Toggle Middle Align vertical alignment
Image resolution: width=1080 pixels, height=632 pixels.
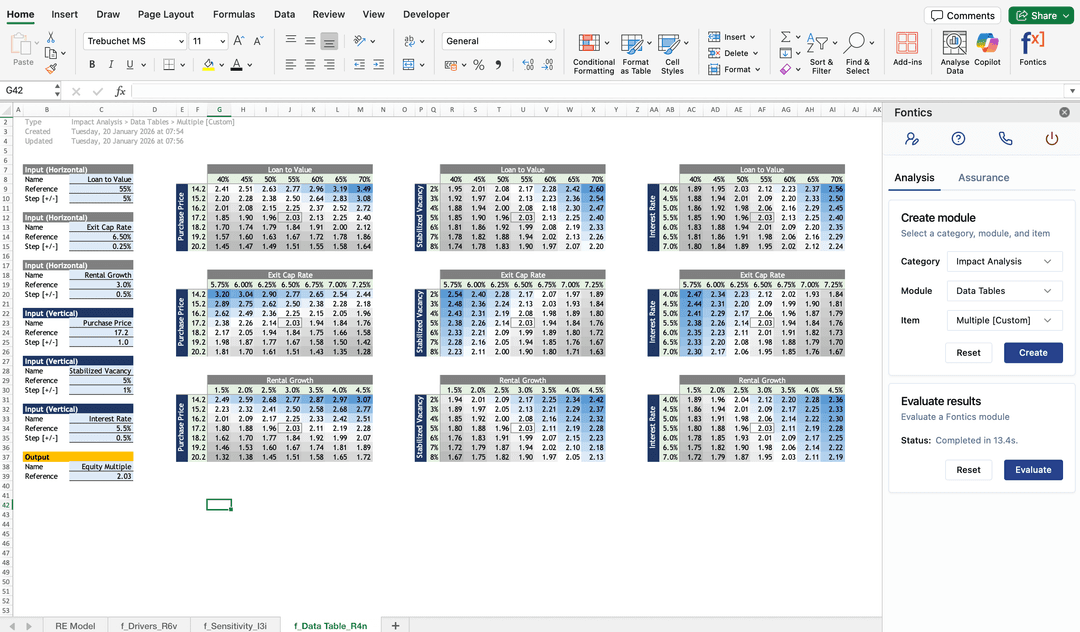click(310, 41)
